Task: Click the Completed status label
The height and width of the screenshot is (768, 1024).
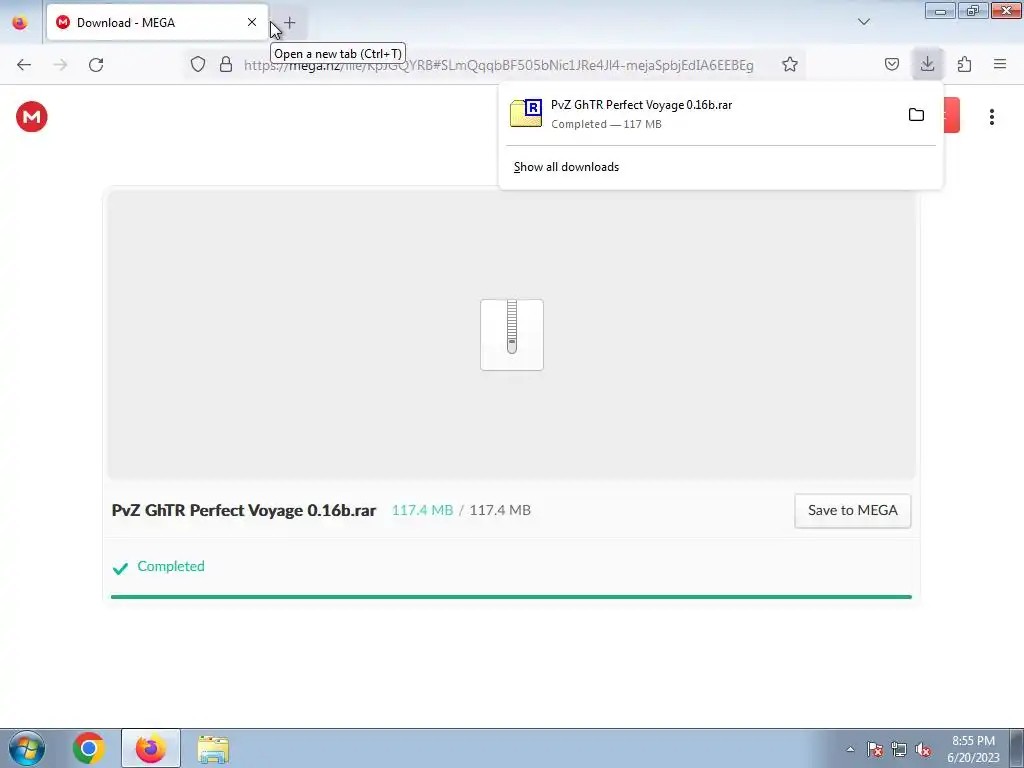Action: click(171, 566)
